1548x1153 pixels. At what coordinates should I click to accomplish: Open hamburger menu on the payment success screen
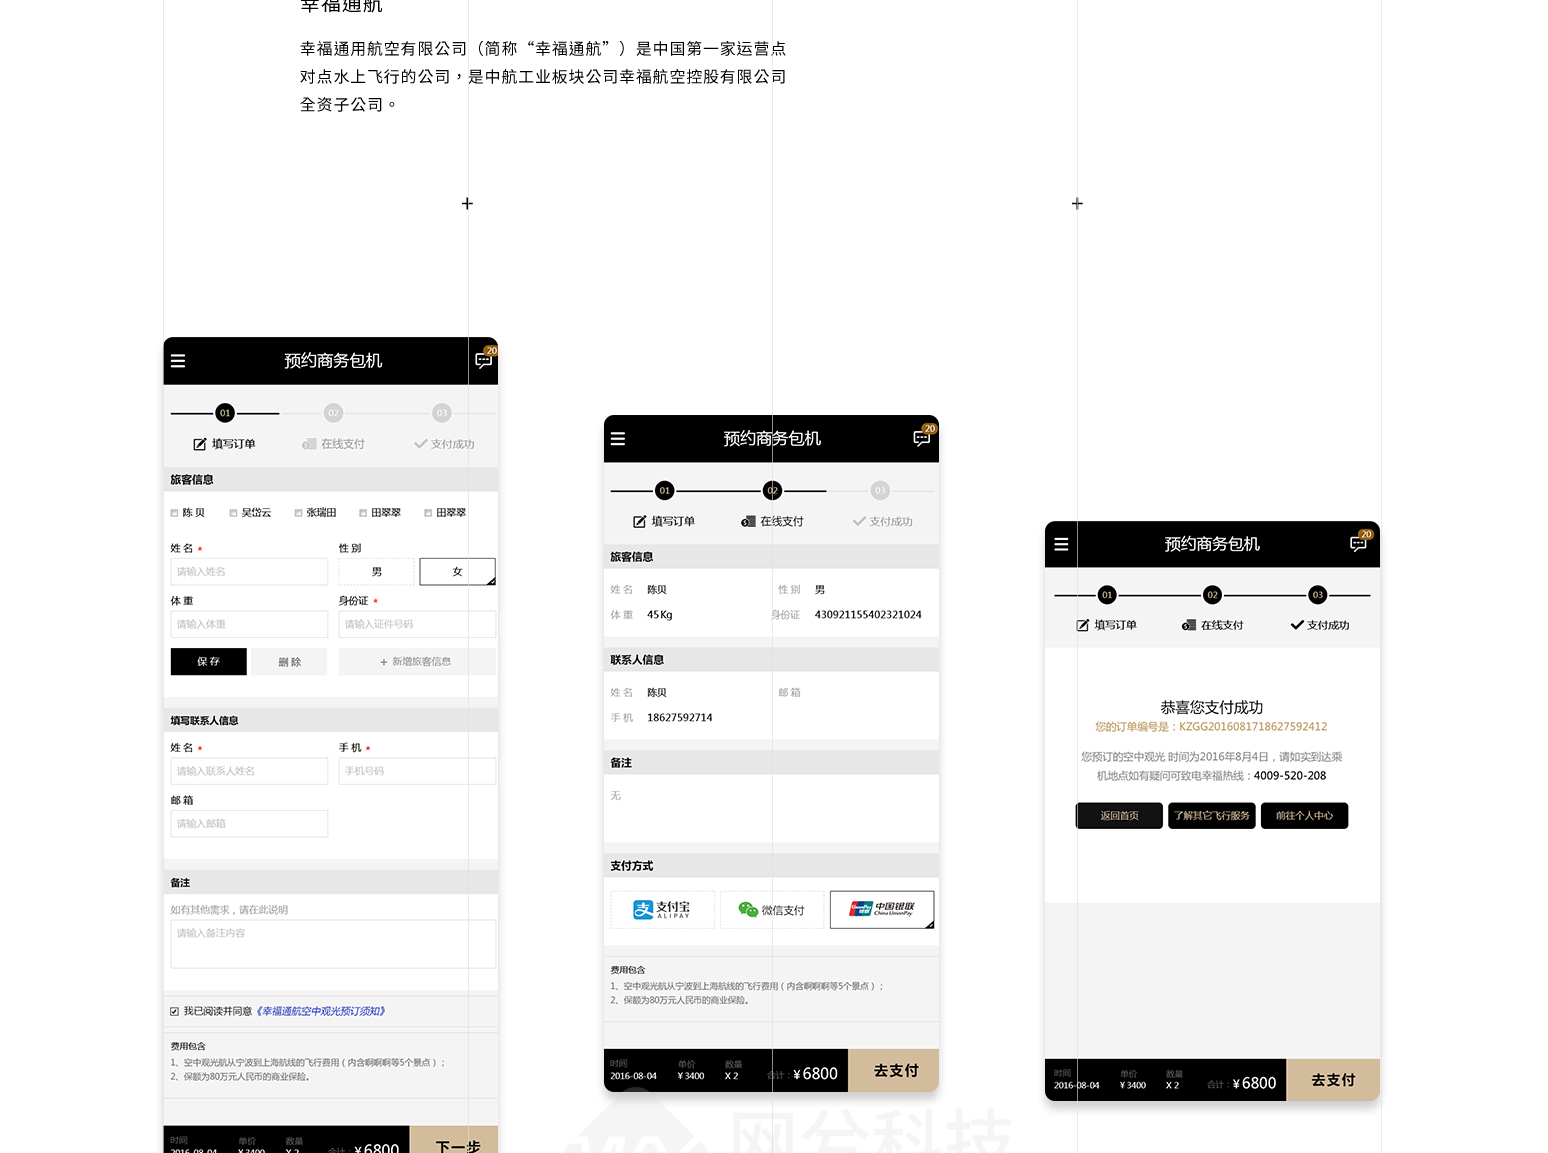point(1061,544)
